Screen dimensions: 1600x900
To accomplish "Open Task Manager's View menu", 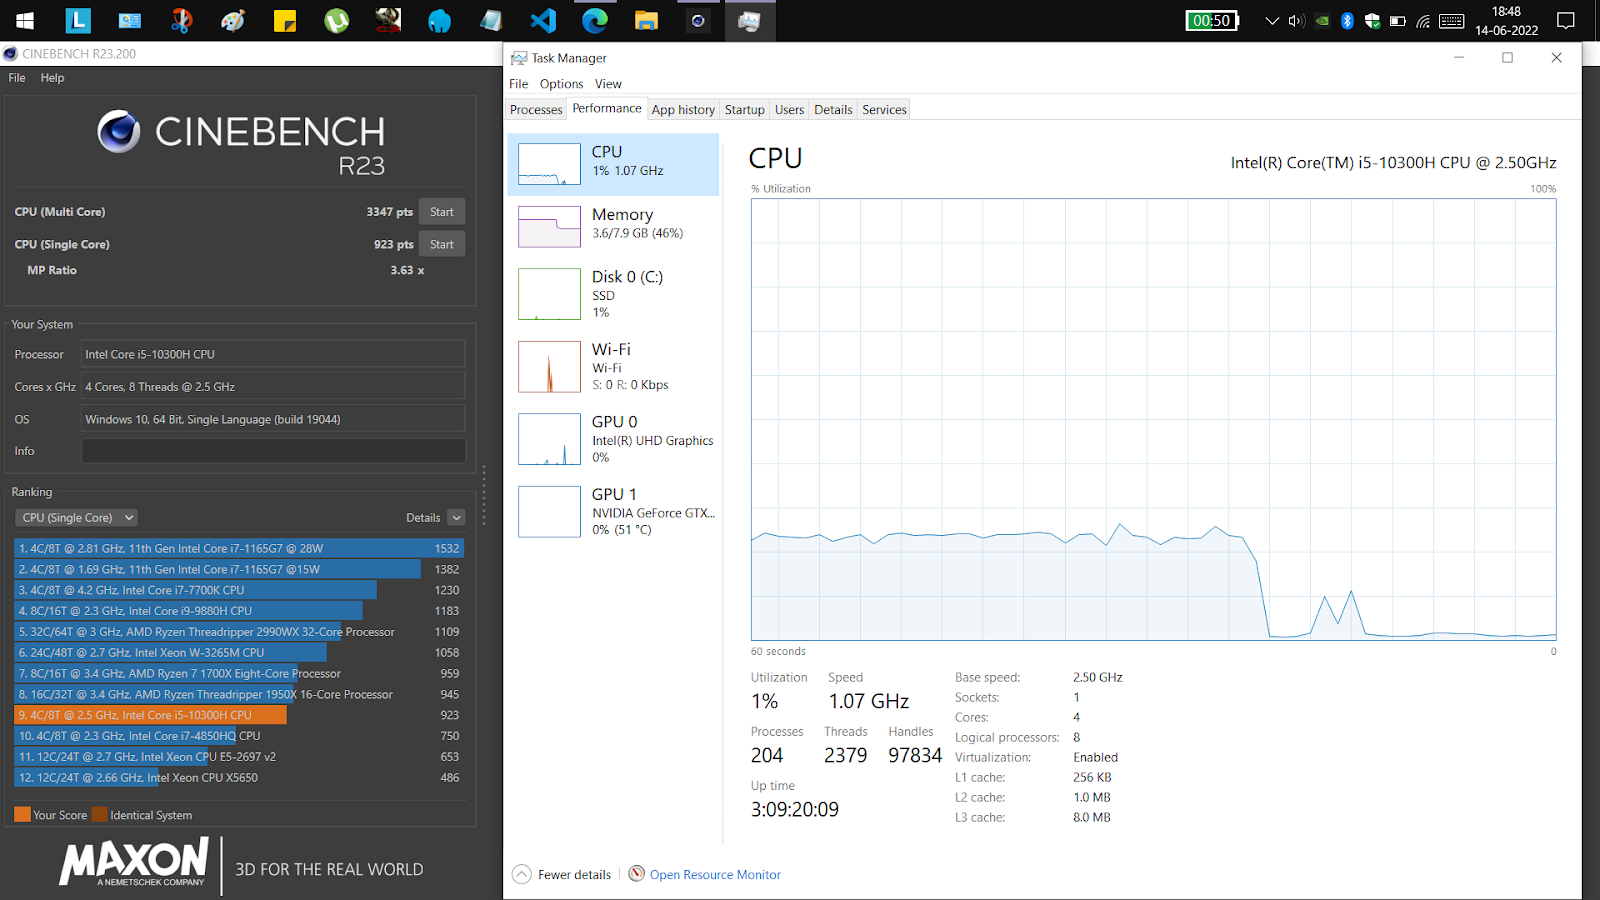I will (x=608, y=84).
